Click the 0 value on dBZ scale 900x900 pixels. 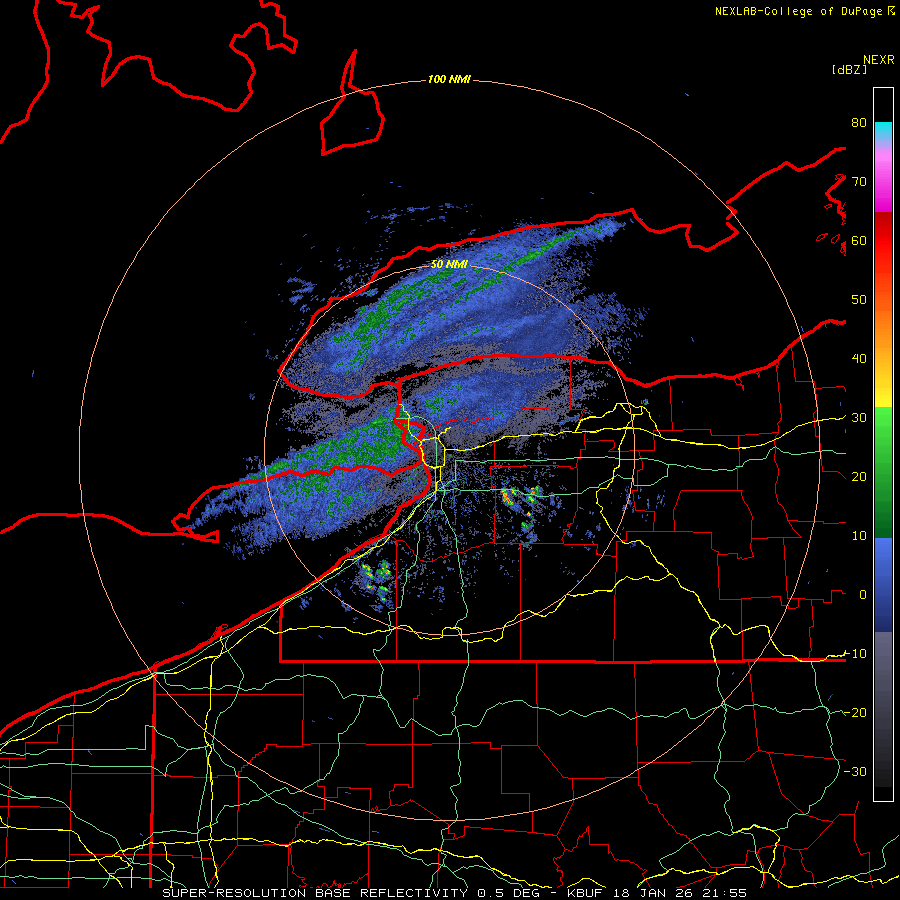point(863,595)
